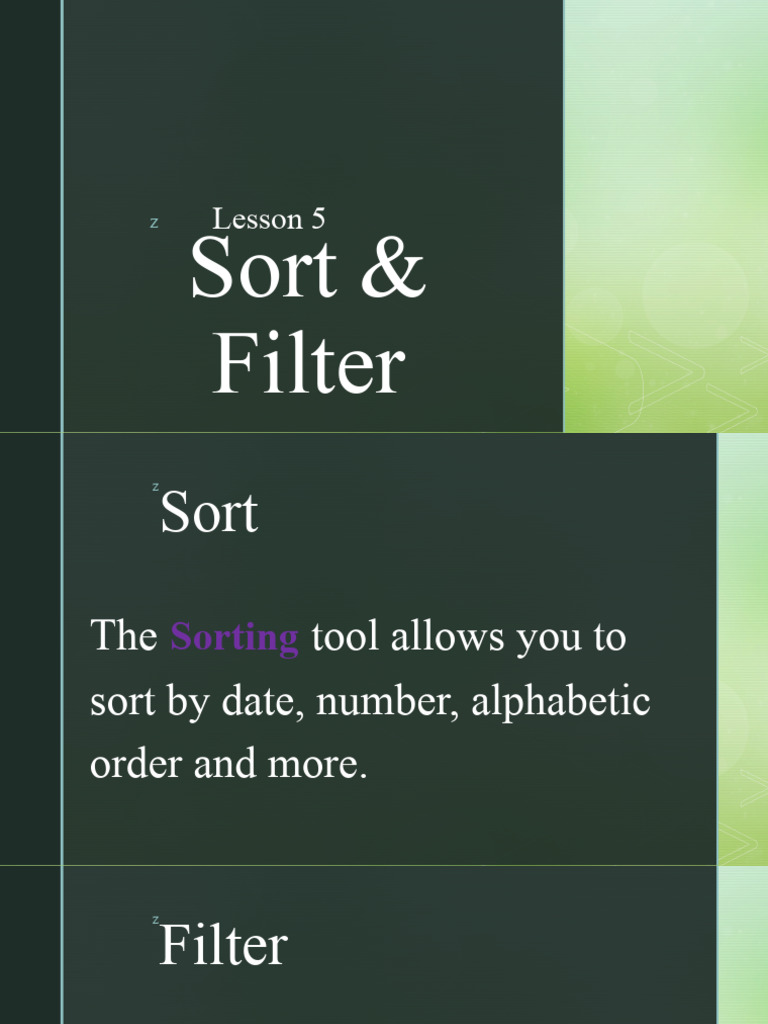768x1024 pixels.
Task: Click the word Filter in the large title
Action: tap(309, 362)
